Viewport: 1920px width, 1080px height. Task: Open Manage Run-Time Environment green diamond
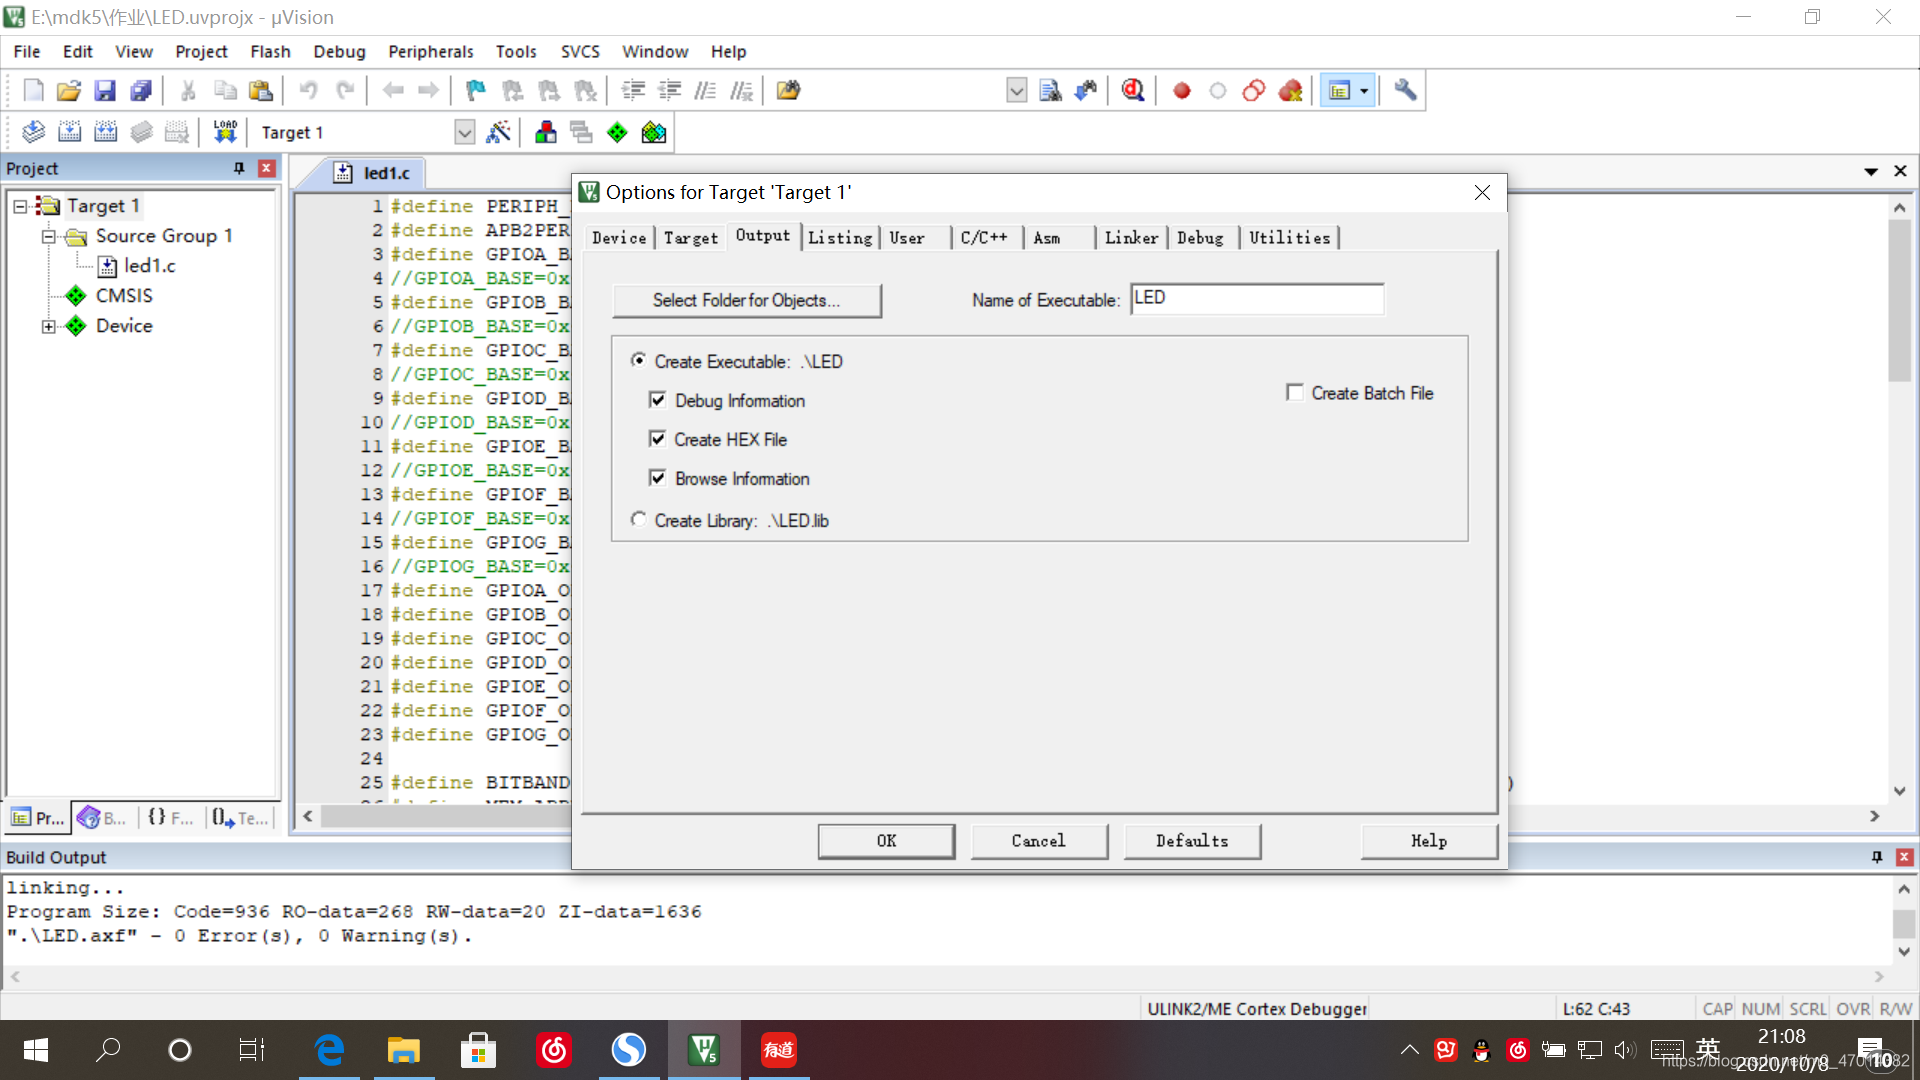617,132
